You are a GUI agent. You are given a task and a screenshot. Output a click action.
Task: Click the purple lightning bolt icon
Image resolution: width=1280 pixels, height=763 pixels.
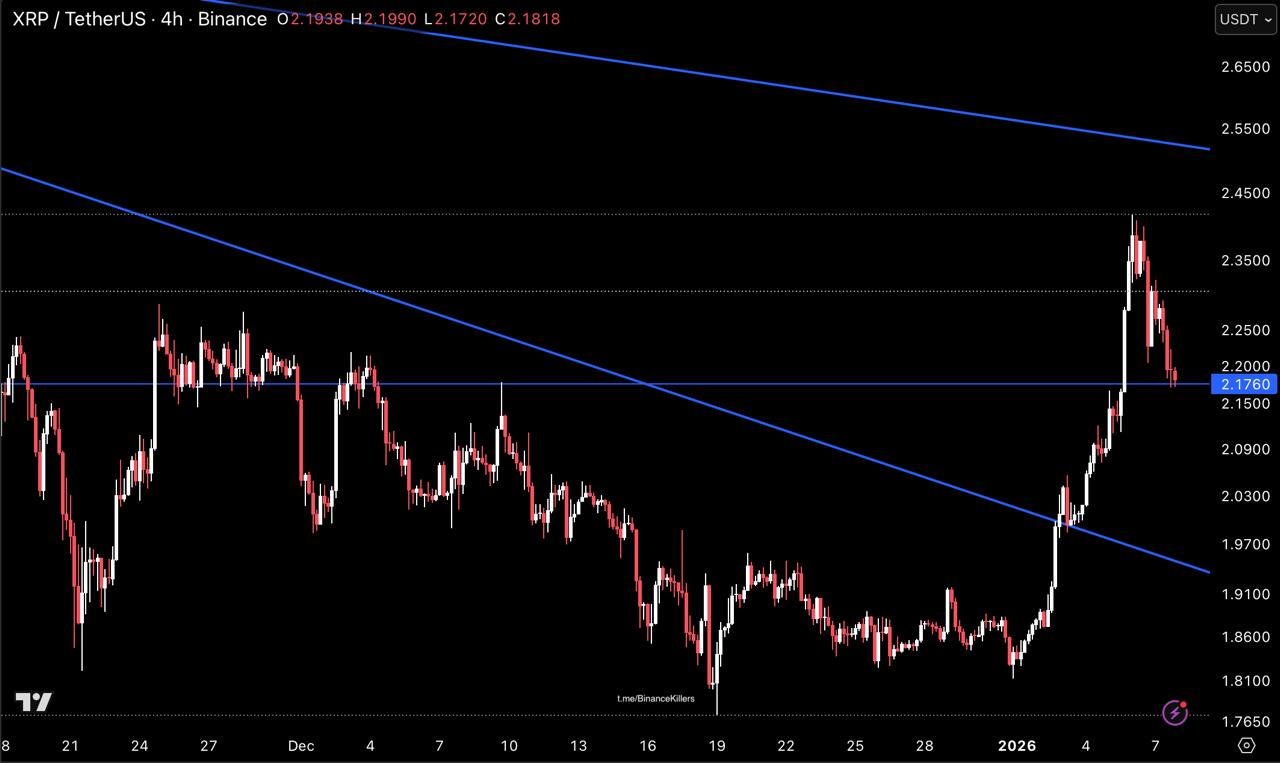click(x=1175, y=713)
